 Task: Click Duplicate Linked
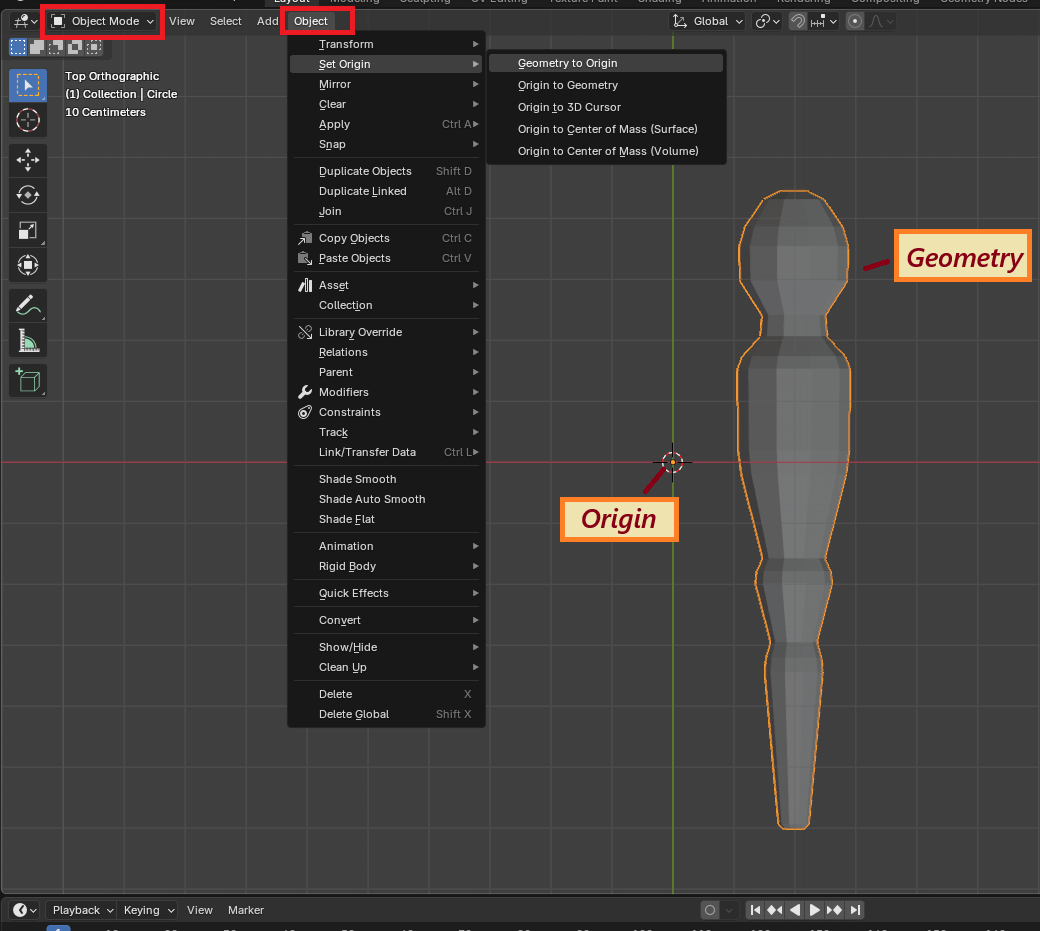pyautogui.click(x=386, y=191)
